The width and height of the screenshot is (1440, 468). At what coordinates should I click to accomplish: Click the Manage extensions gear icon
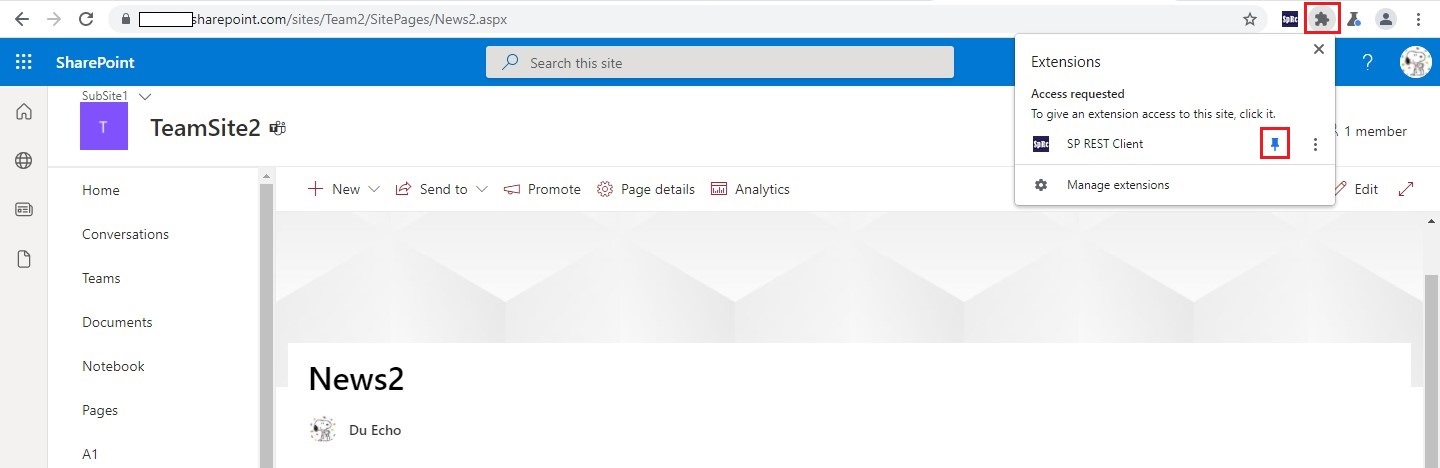point(1040,185)
